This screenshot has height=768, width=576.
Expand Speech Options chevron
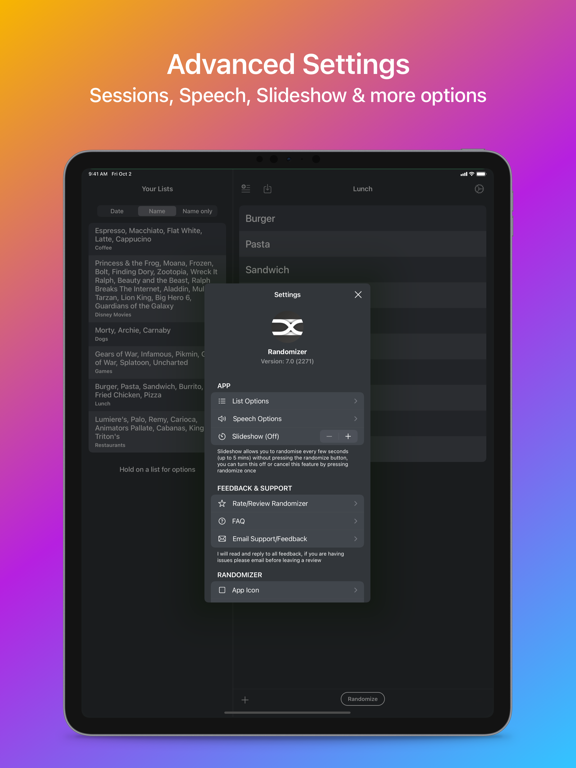356,419
